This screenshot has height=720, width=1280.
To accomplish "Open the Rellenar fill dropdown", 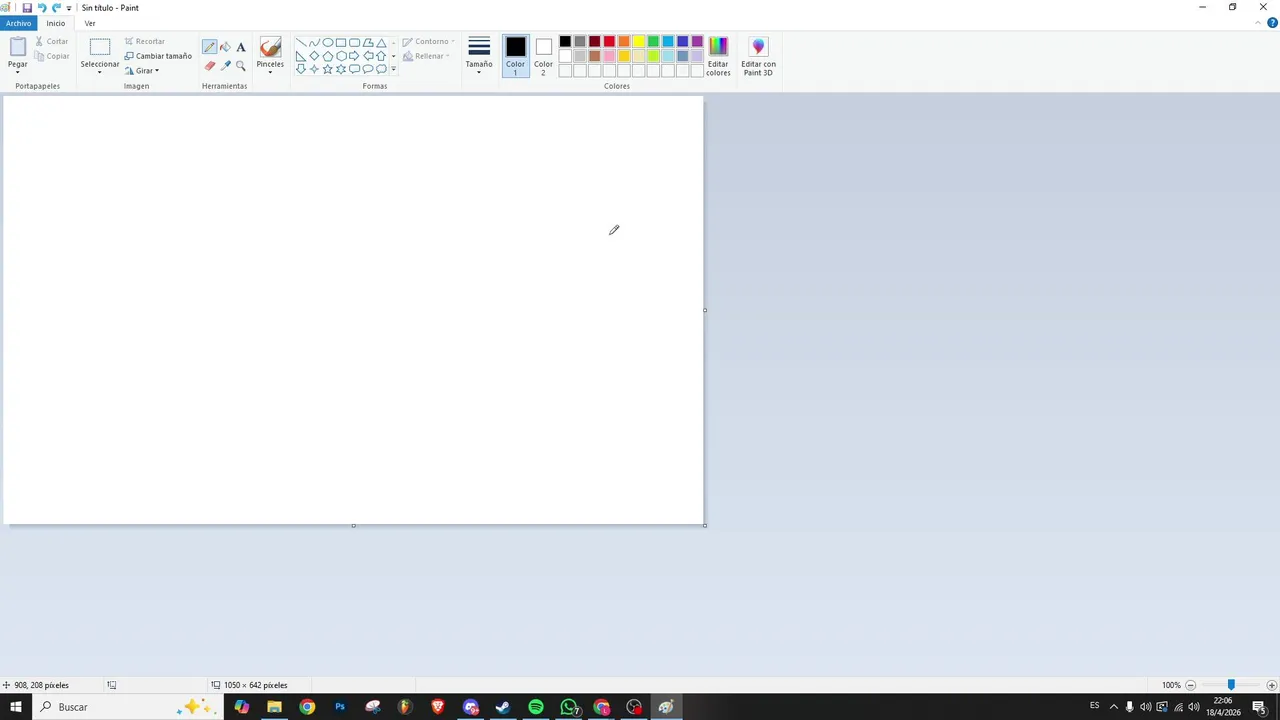I will coord(427,56).
